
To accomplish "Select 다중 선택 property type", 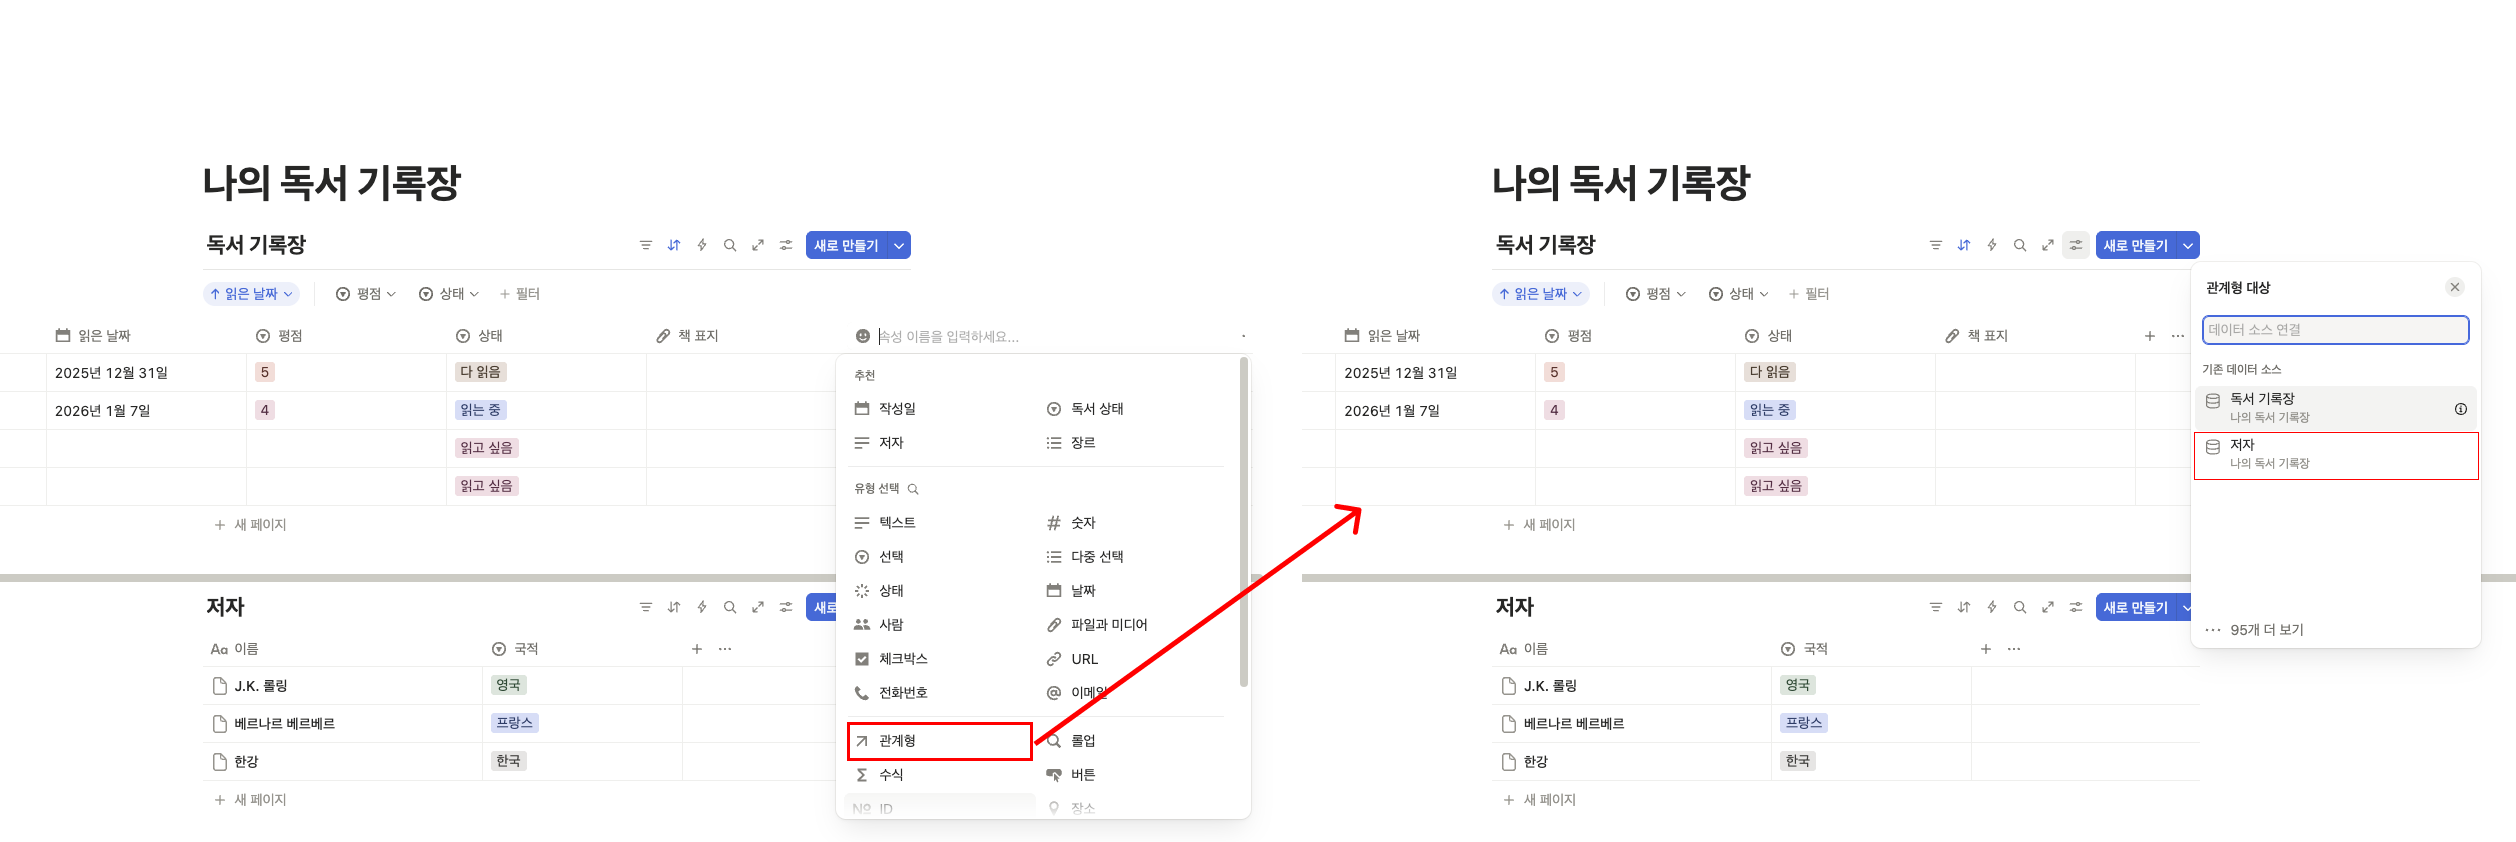I will tap(1132, 557).
